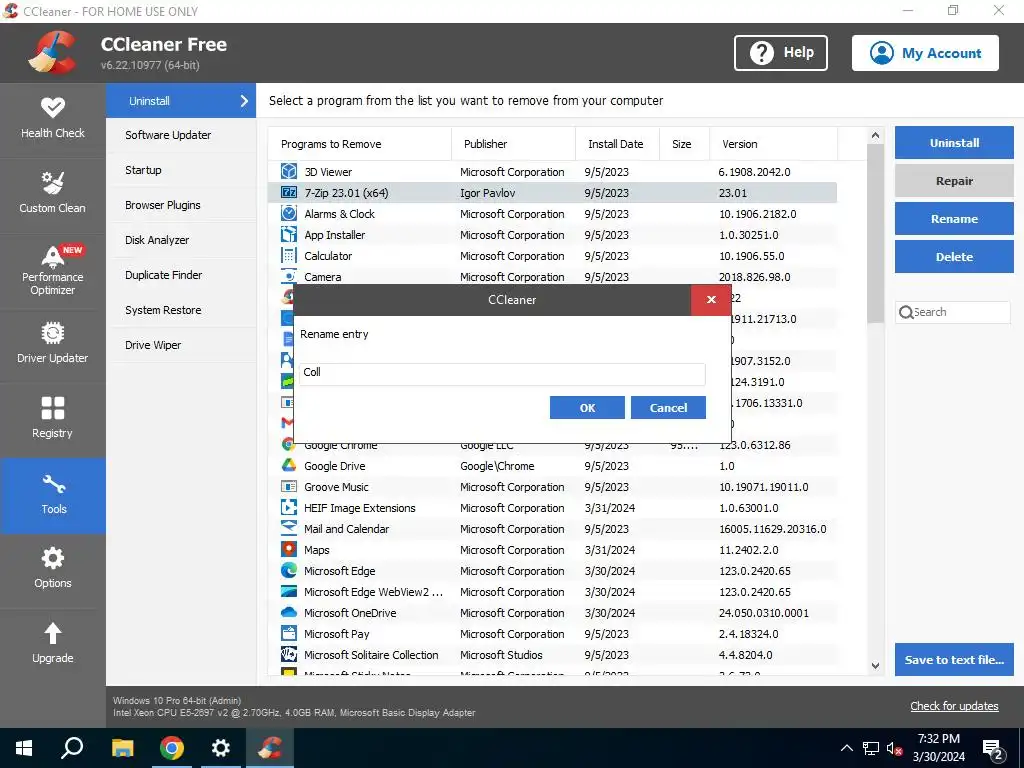Click the Calculator program icon
Viewport: 1024px width, 768px height.
pyautogui.click(x=289, y=255)
